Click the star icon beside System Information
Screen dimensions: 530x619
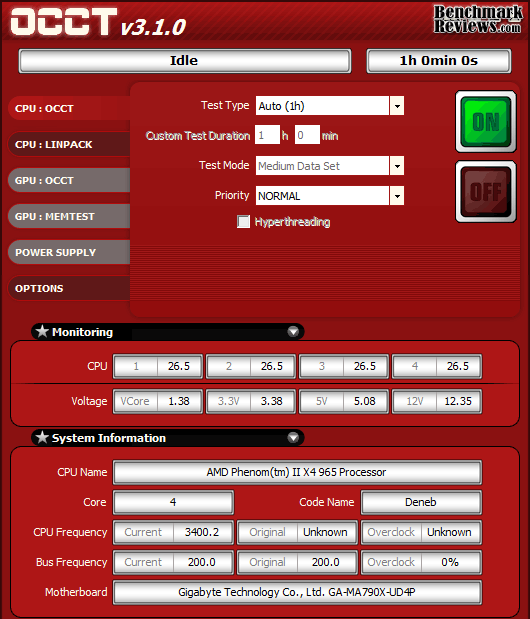[x=42, y=437]
